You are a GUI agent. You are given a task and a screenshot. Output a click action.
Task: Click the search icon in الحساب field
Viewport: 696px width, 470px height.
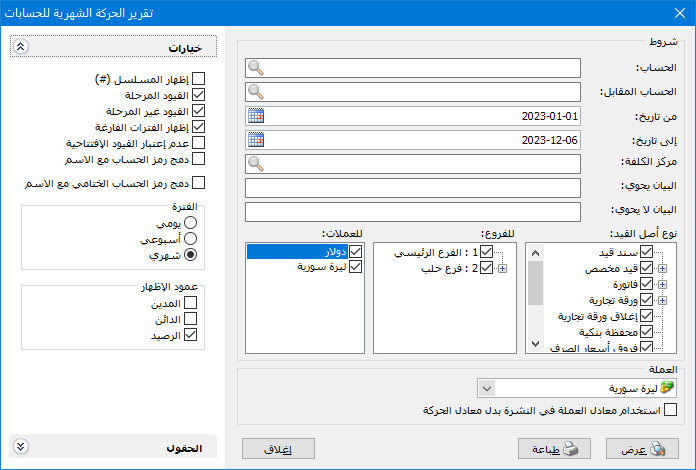256,68
